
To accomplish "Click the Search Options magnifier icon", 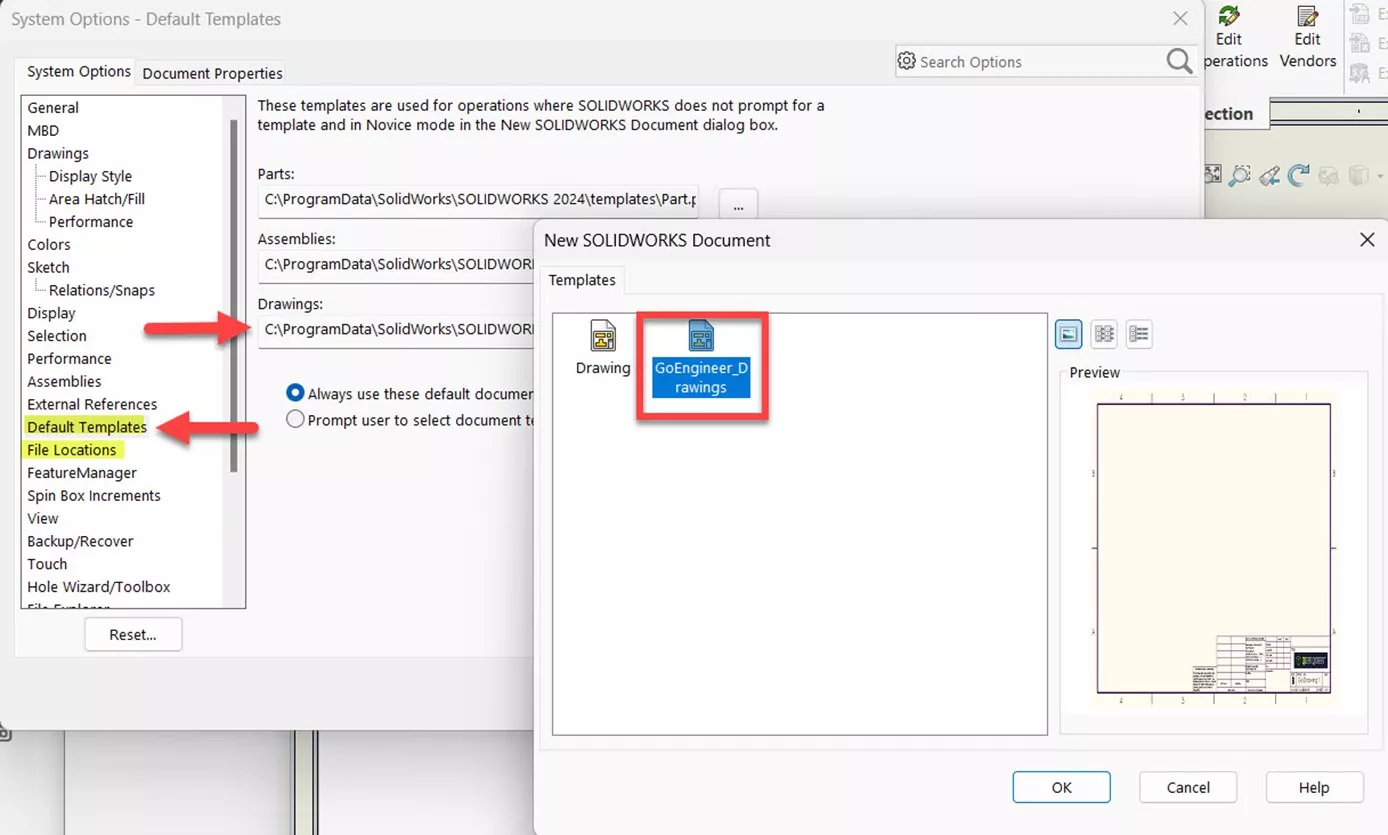I will coord(1178,61).
